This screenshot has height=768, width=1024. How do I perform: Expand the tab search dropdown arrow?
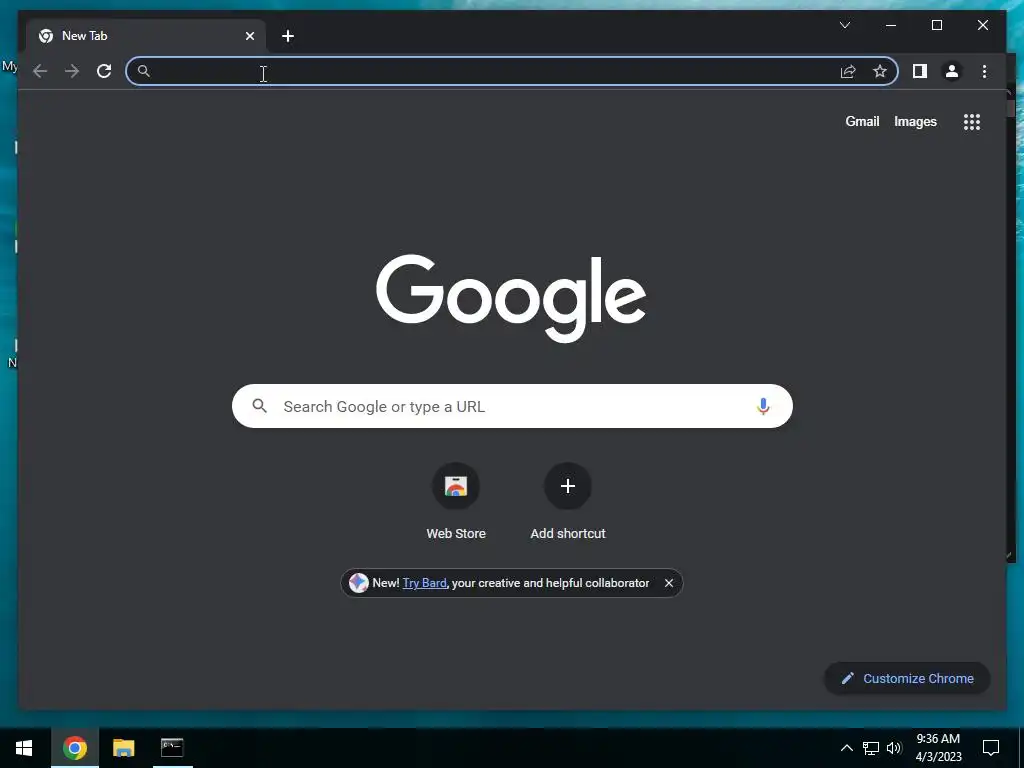844,25
